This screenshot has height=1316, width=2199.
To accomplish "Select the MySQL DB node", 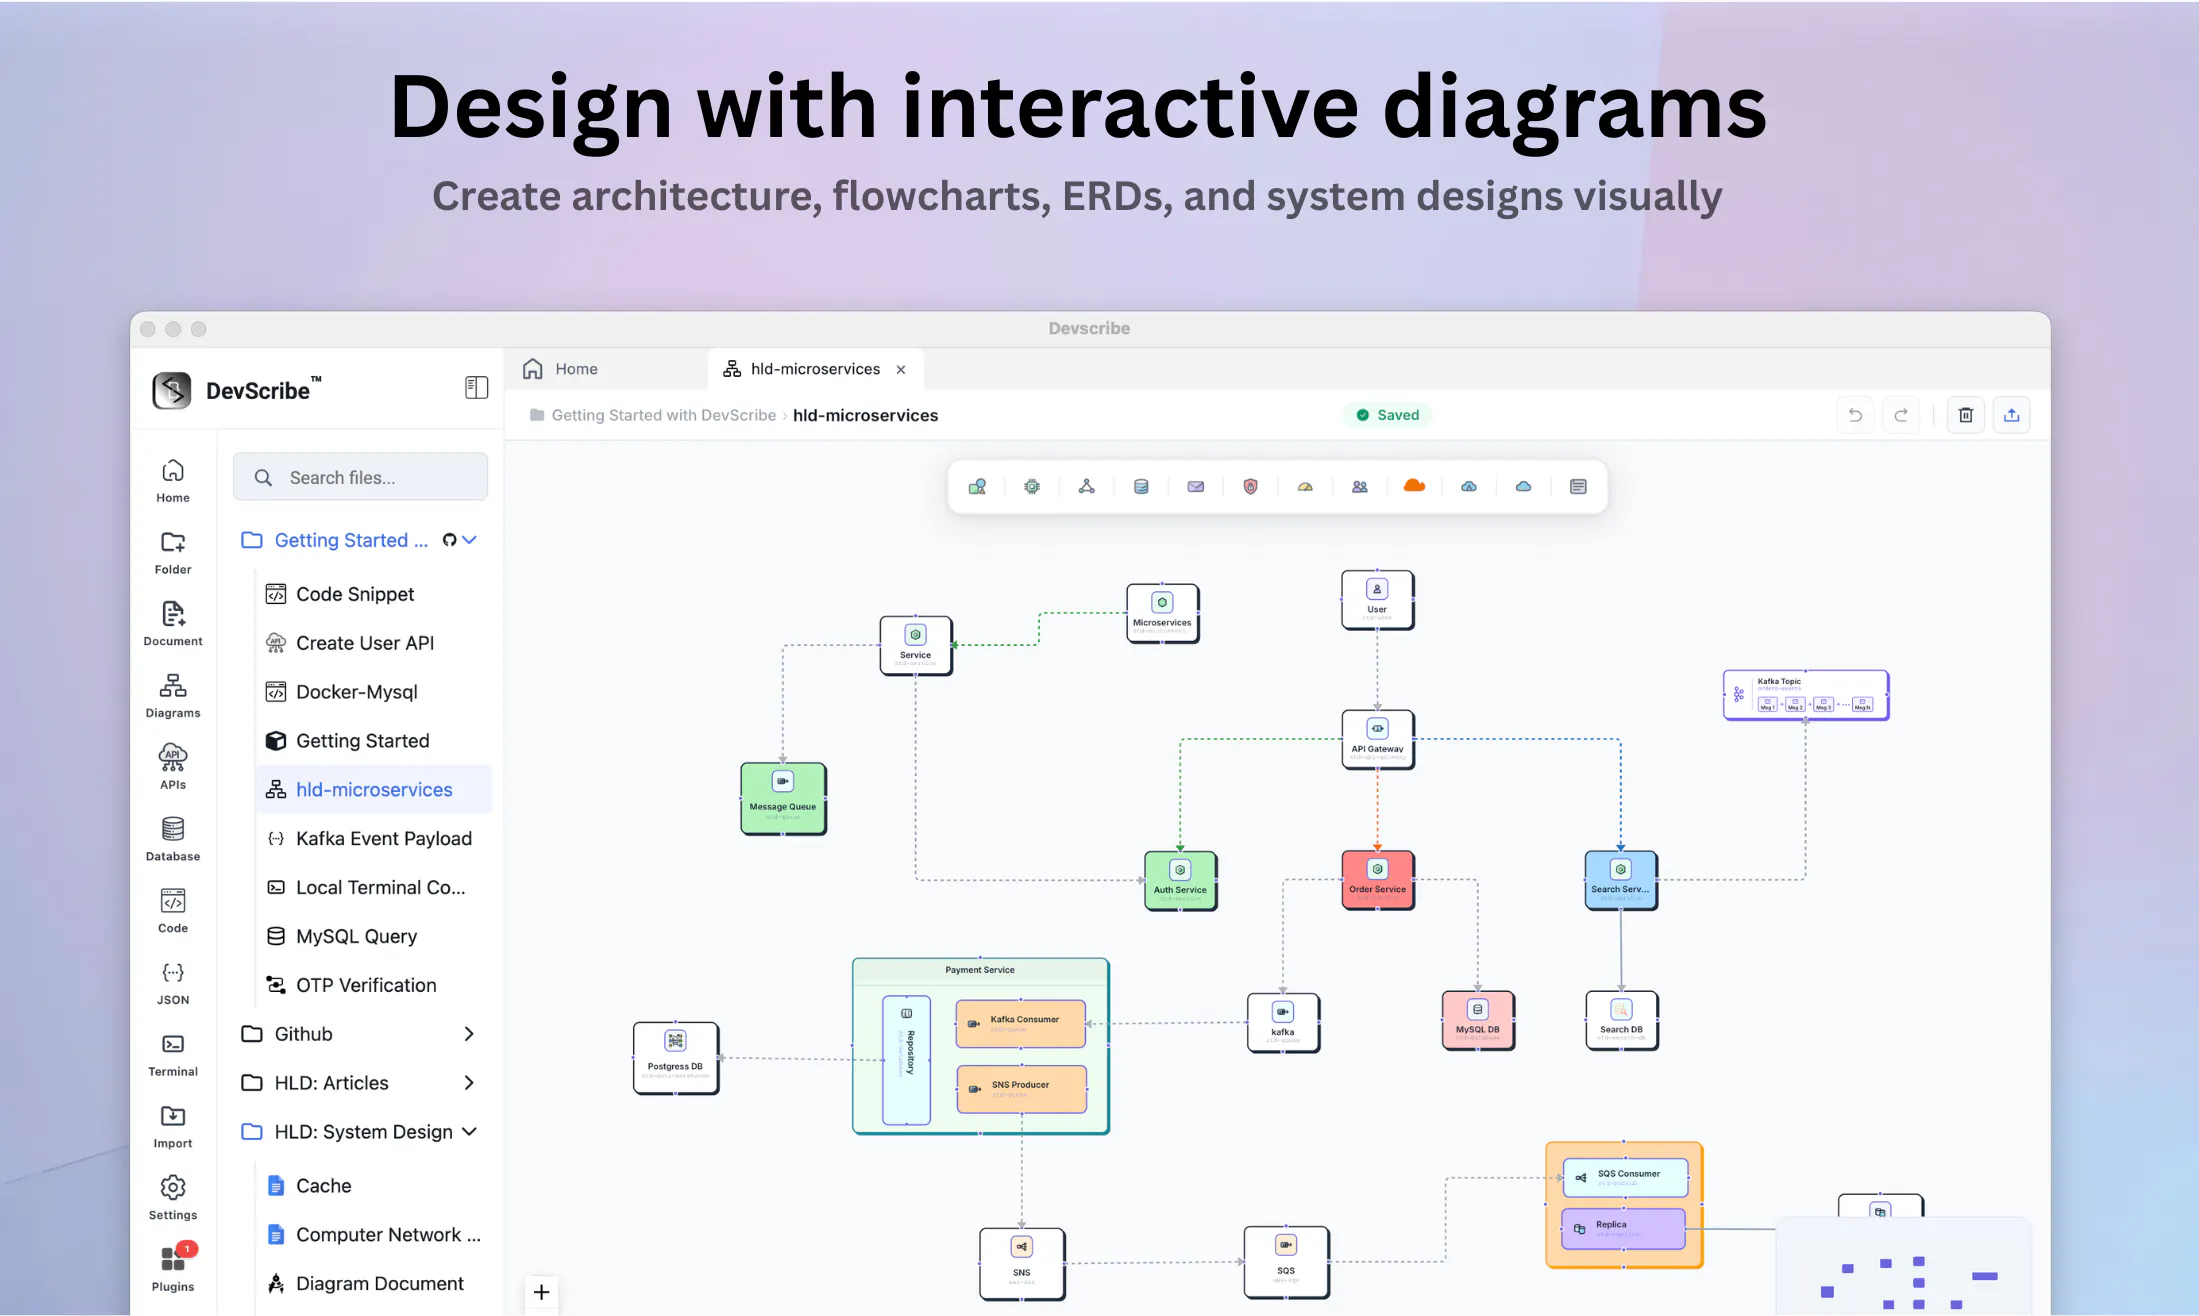I will click(1477, 1020).
